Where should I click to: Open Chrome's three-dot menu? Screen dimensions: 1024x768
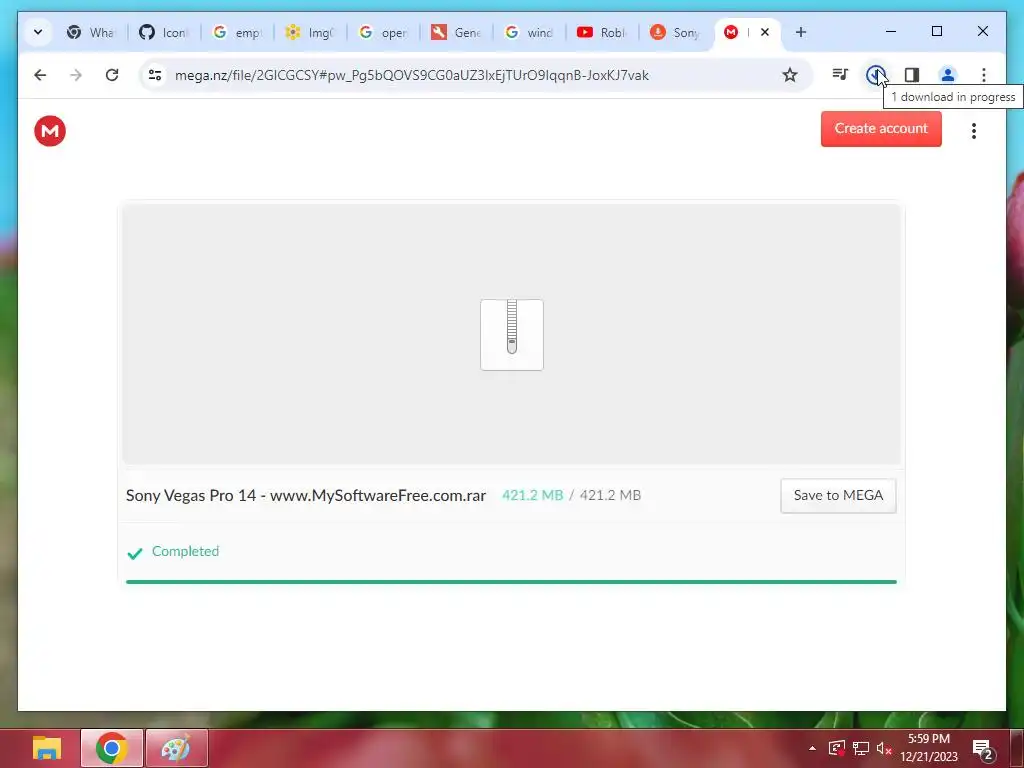tap(984, 75)
